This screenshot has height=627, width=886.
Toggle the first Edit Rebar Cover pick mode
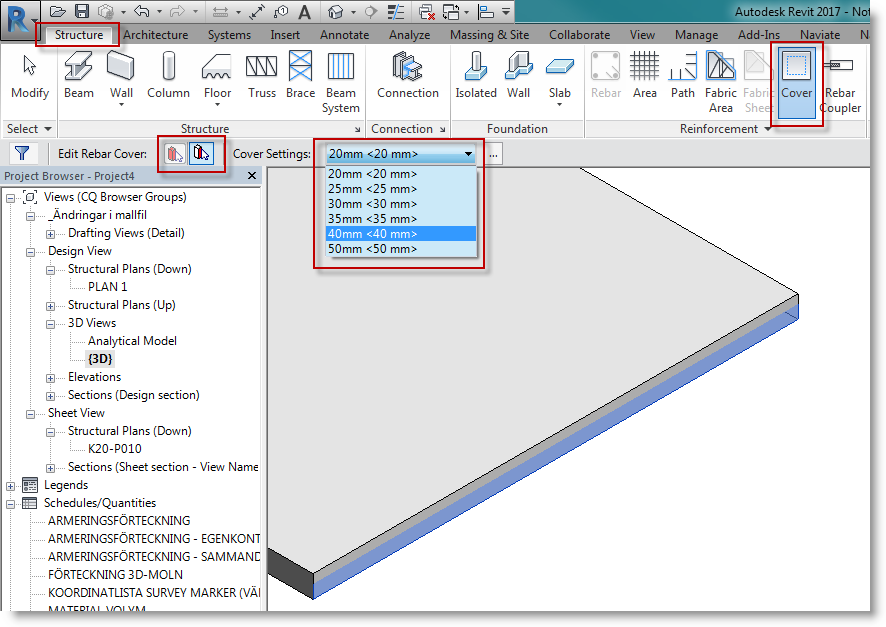[x=174, y=153]
